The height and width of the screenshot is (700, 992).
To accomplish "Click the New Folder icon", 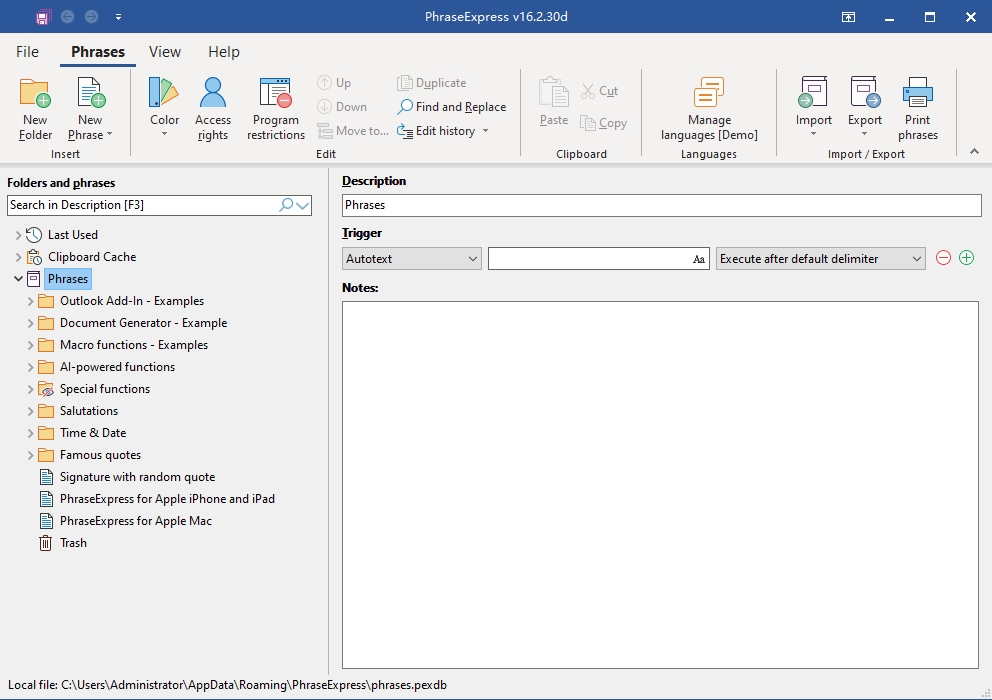I will pos(35,94).
